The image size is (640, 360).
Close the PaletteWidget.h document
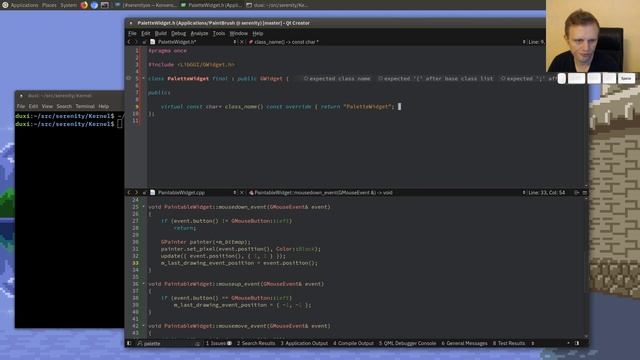[242, 42]
